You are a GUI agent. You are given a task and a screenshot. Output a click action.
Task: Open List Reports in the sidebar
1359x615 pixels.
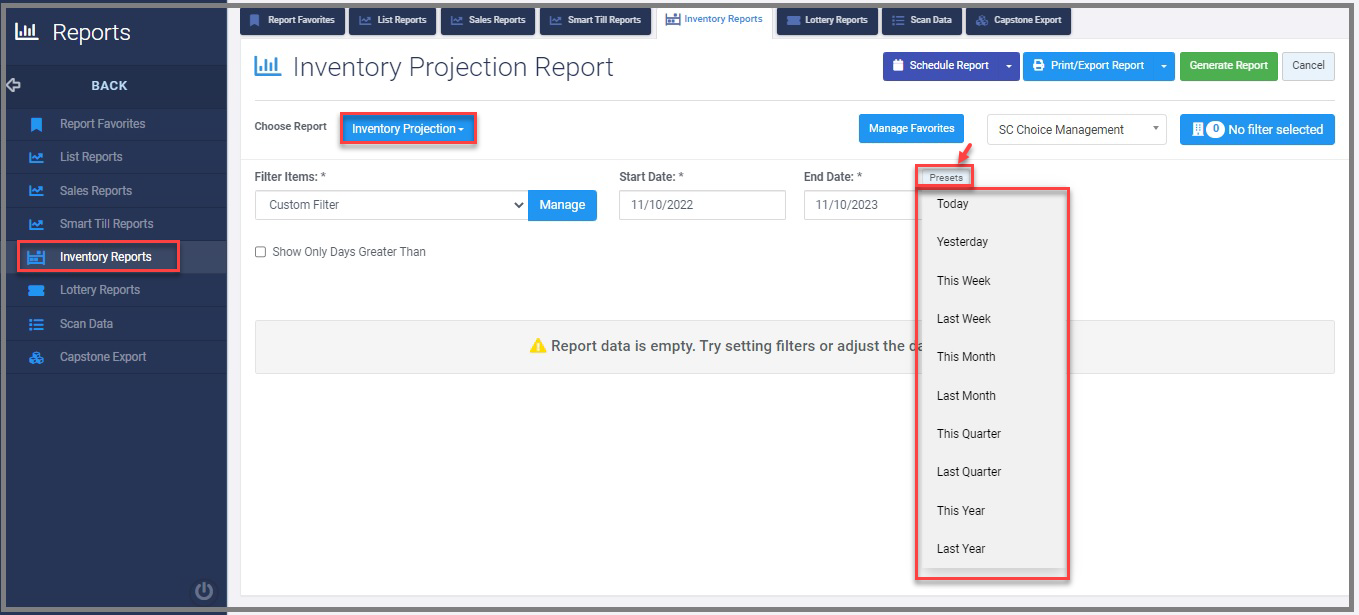coord(117,157)
